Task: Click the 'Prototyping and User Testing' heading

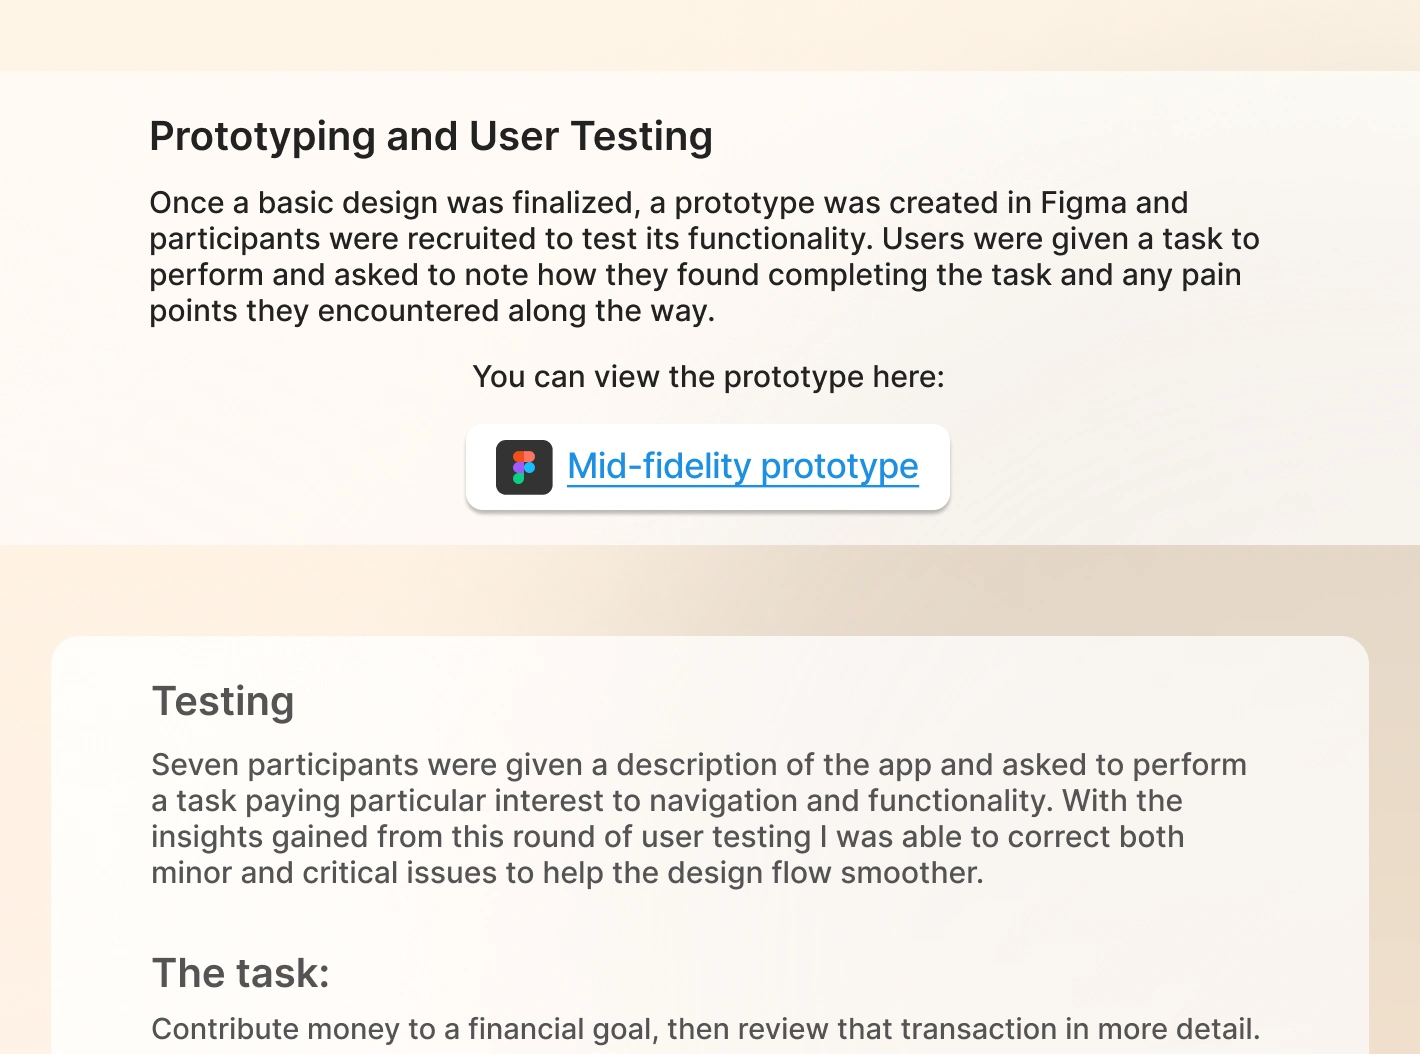Action: tap(431, 137)
